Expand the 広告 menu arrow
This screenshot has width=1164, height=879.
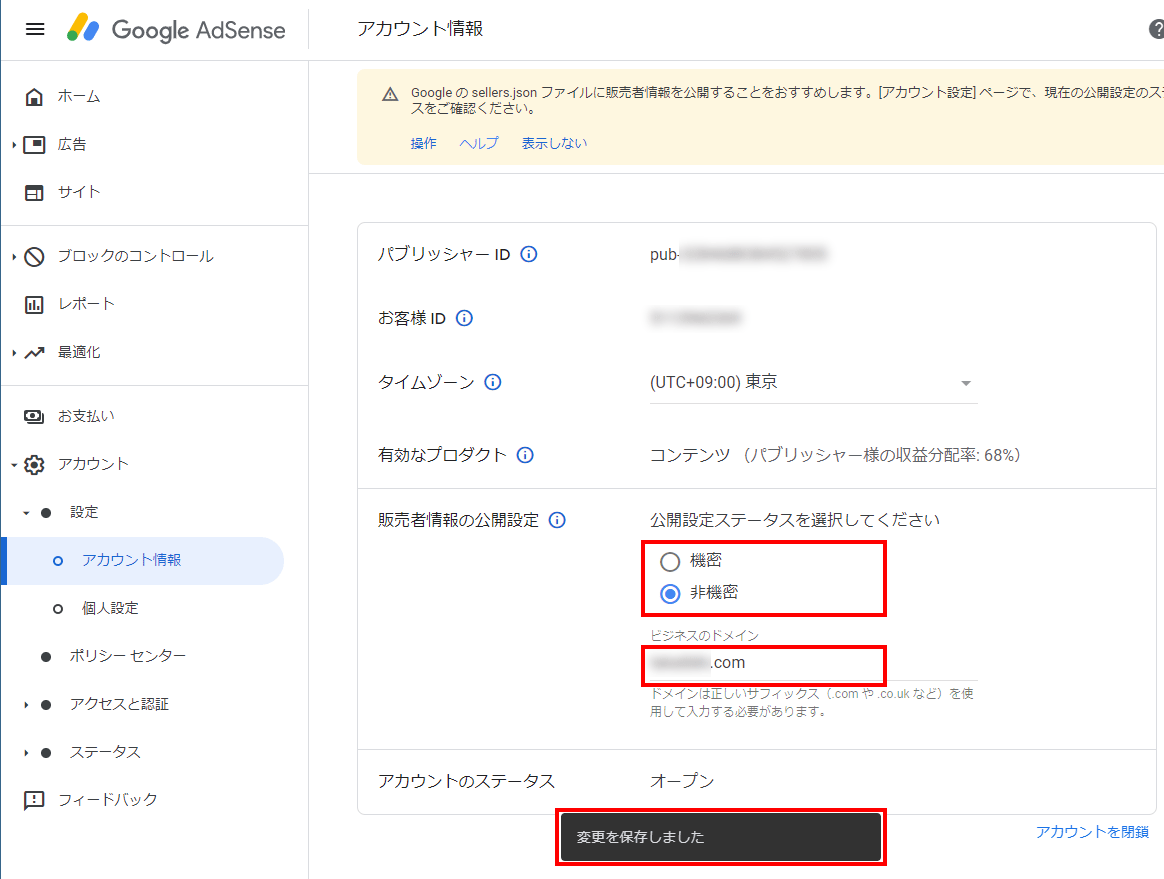(x=14, y=145)
